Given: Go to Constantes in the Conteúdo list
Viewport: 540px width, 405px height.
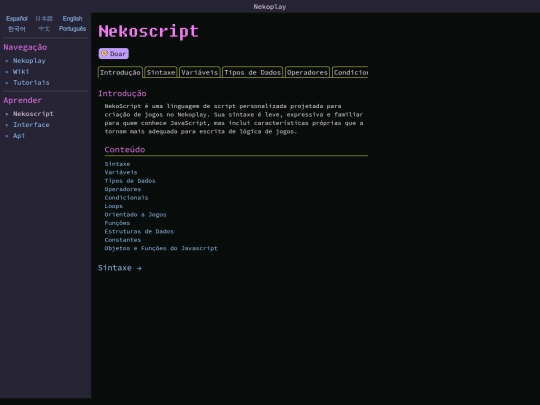Looking at the screenshot, I should tap(123, 240).
